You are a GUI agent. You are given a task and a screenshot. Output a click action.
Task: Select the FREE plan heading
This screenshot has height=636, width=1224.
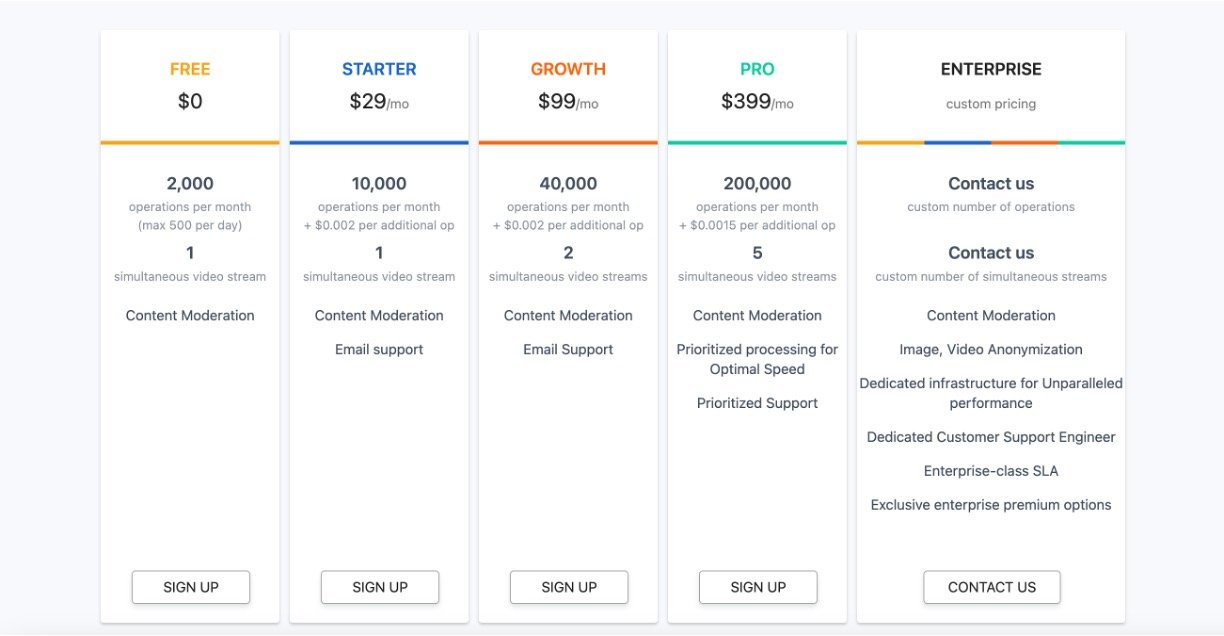tap(190, 69)
